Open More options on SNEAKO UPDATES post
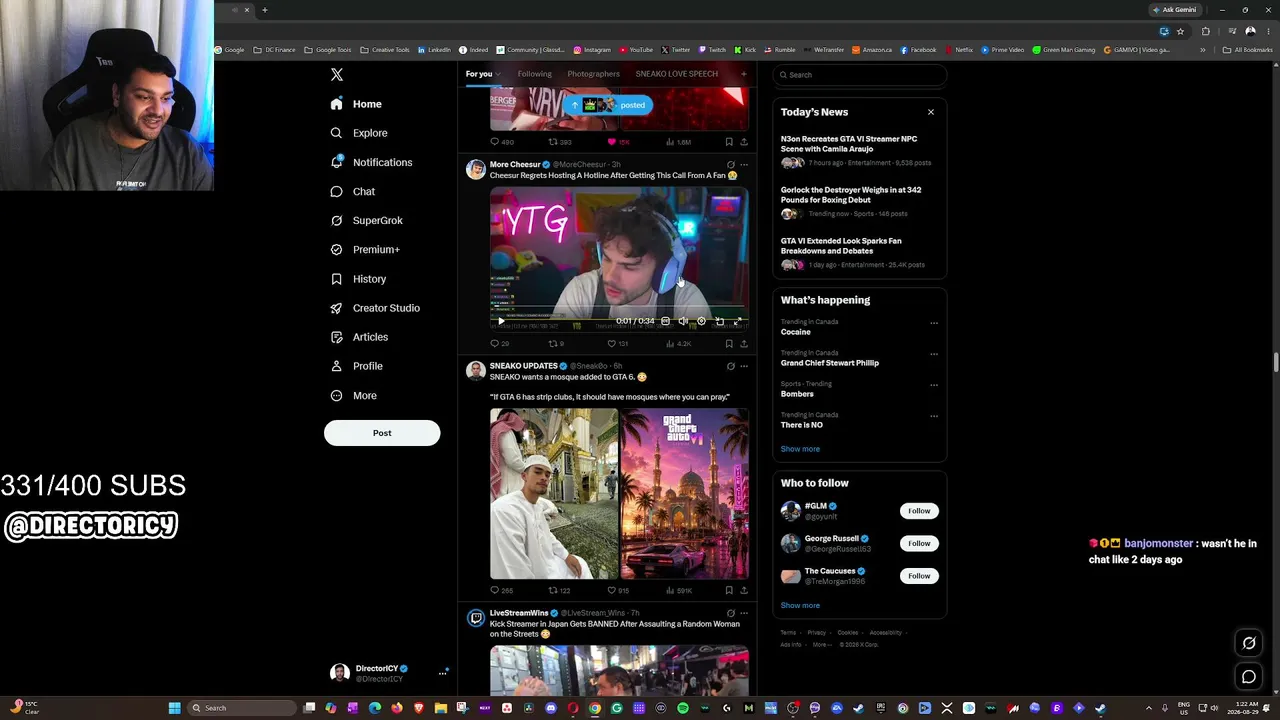Viewport: 1280px width, 720px height. (x=743, y=366)
